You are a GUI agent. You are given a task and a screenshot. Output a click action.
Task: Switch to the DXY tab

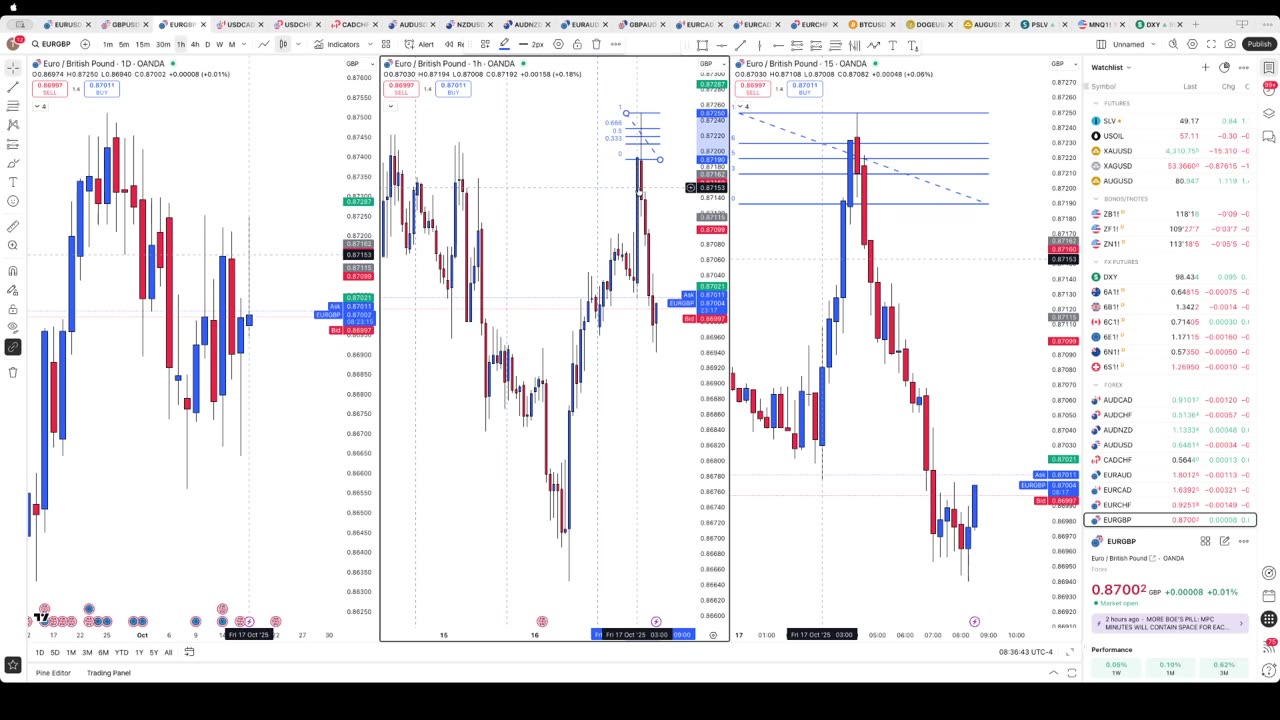1160,24
